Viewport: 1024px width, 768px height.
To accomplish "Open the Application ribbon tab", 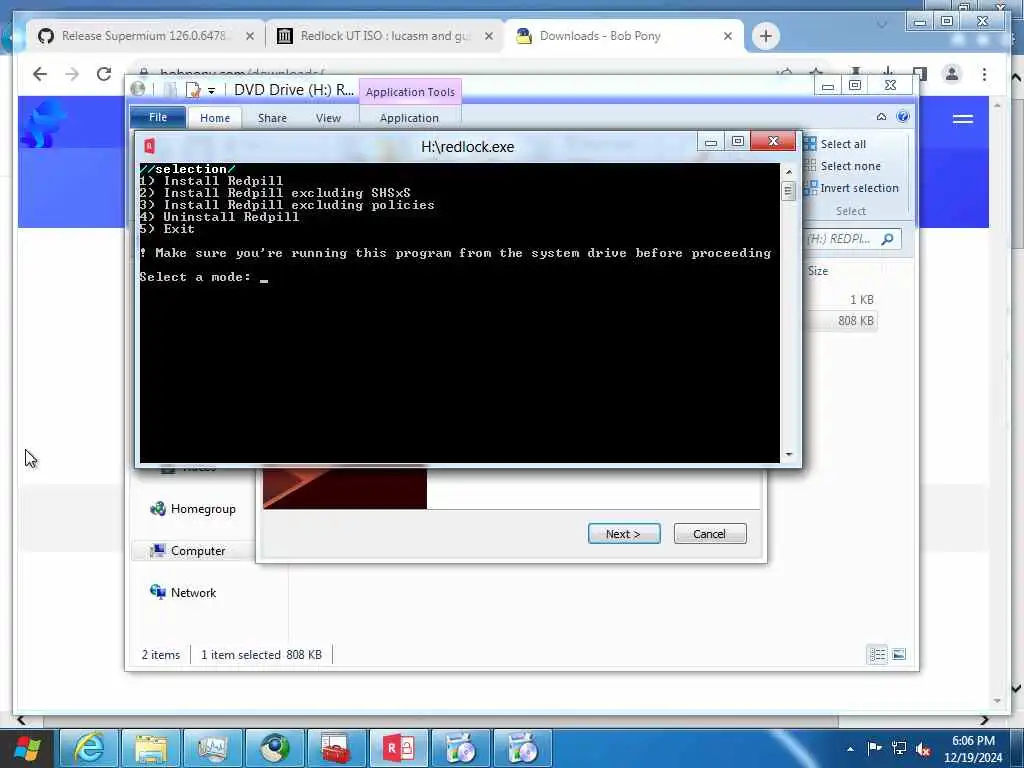I will (x=409, y=118).
